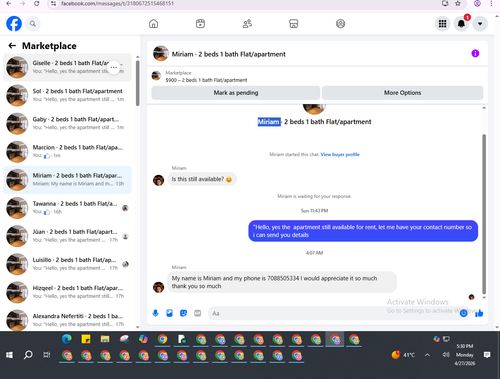The width and height of the screenshot is (500, 379).
Task: Open the Groups icon in top navigation
Action: (x=340, y=24)
